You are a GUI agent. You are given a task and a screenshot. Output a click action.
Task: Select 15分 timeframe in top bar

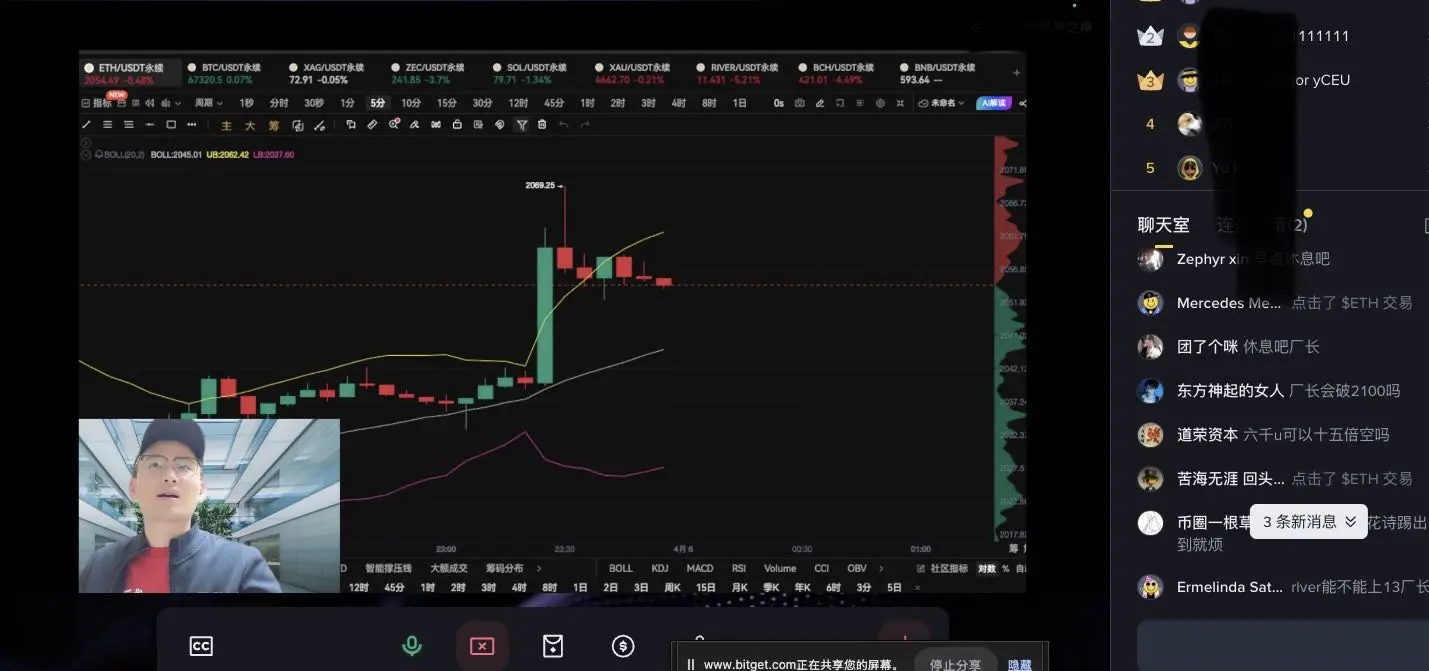(446, 103)
